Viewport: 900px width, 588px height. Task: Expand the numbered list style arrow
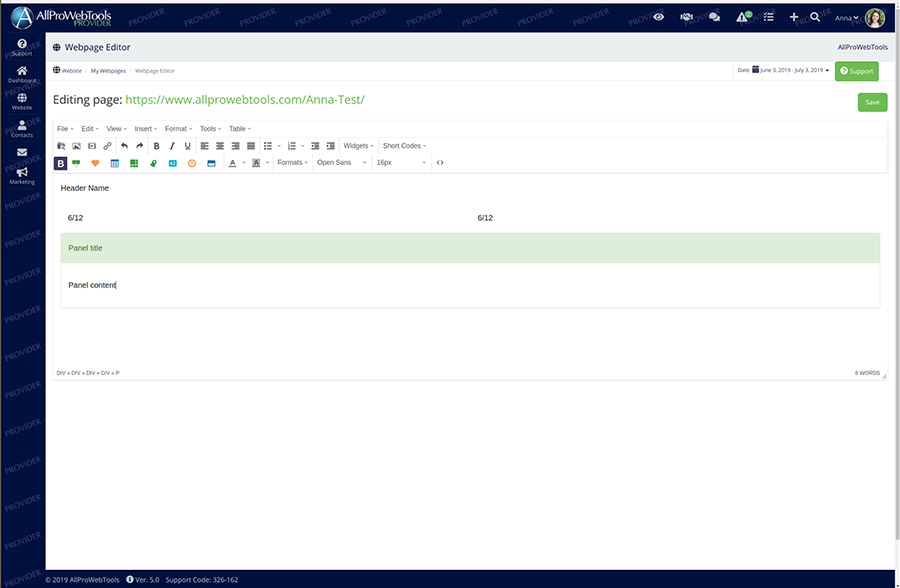tap(303, 146)
